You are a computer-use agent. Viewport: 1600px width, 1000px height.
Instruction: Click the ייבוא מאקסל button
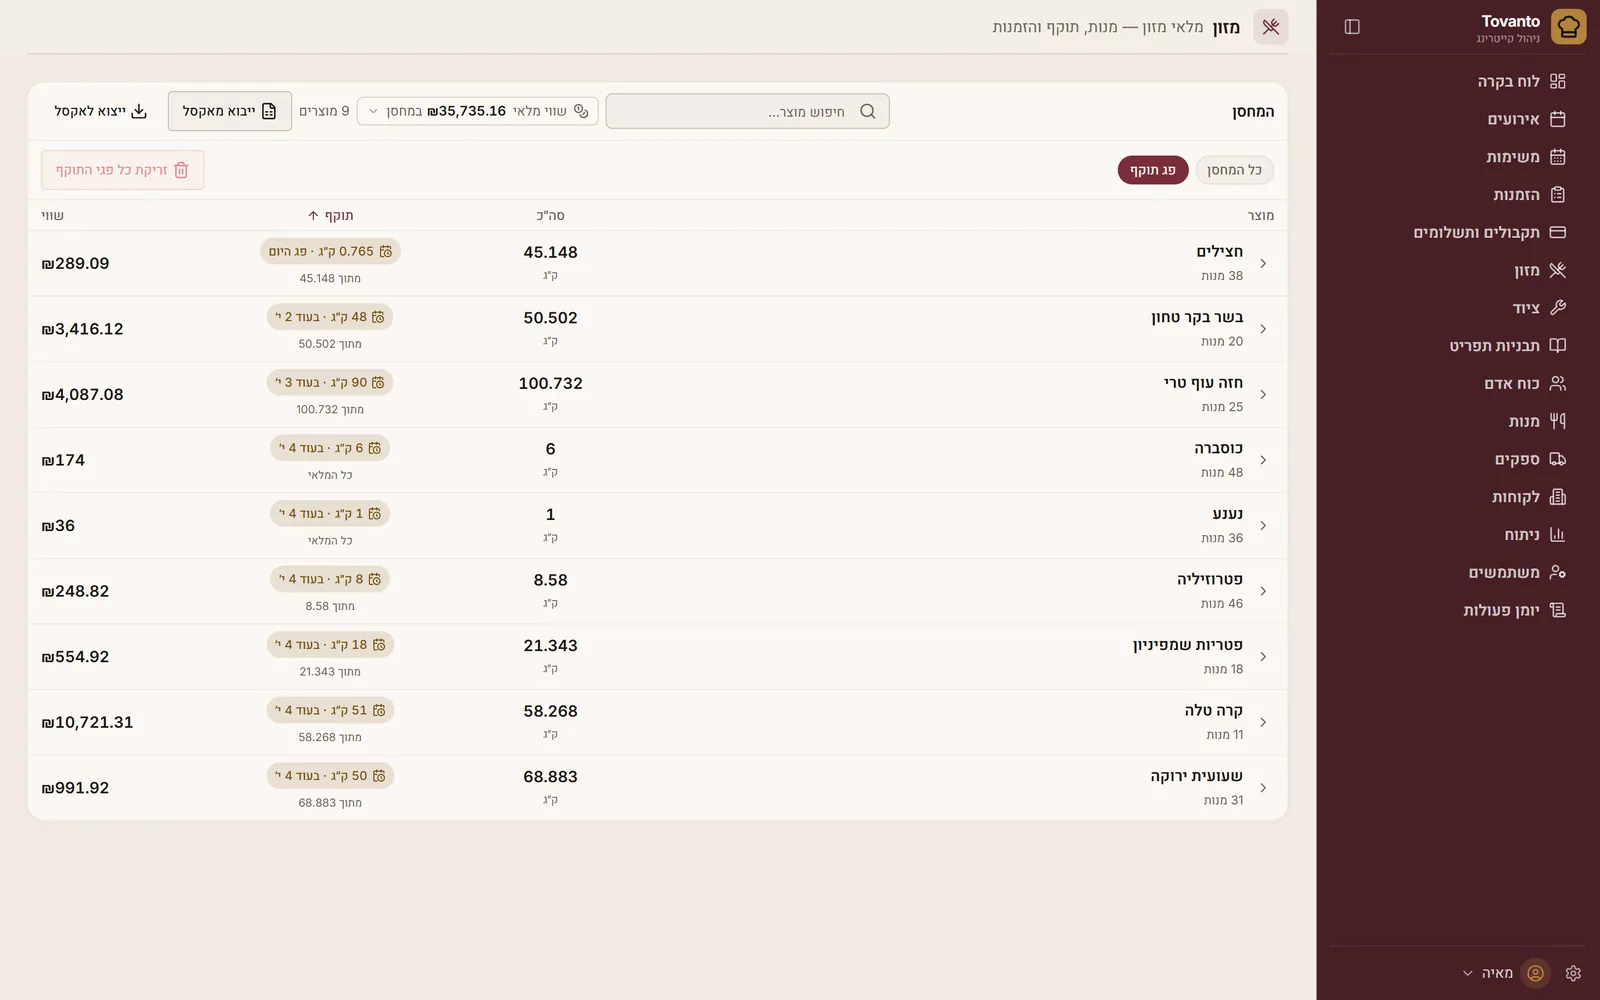point(230,111)
